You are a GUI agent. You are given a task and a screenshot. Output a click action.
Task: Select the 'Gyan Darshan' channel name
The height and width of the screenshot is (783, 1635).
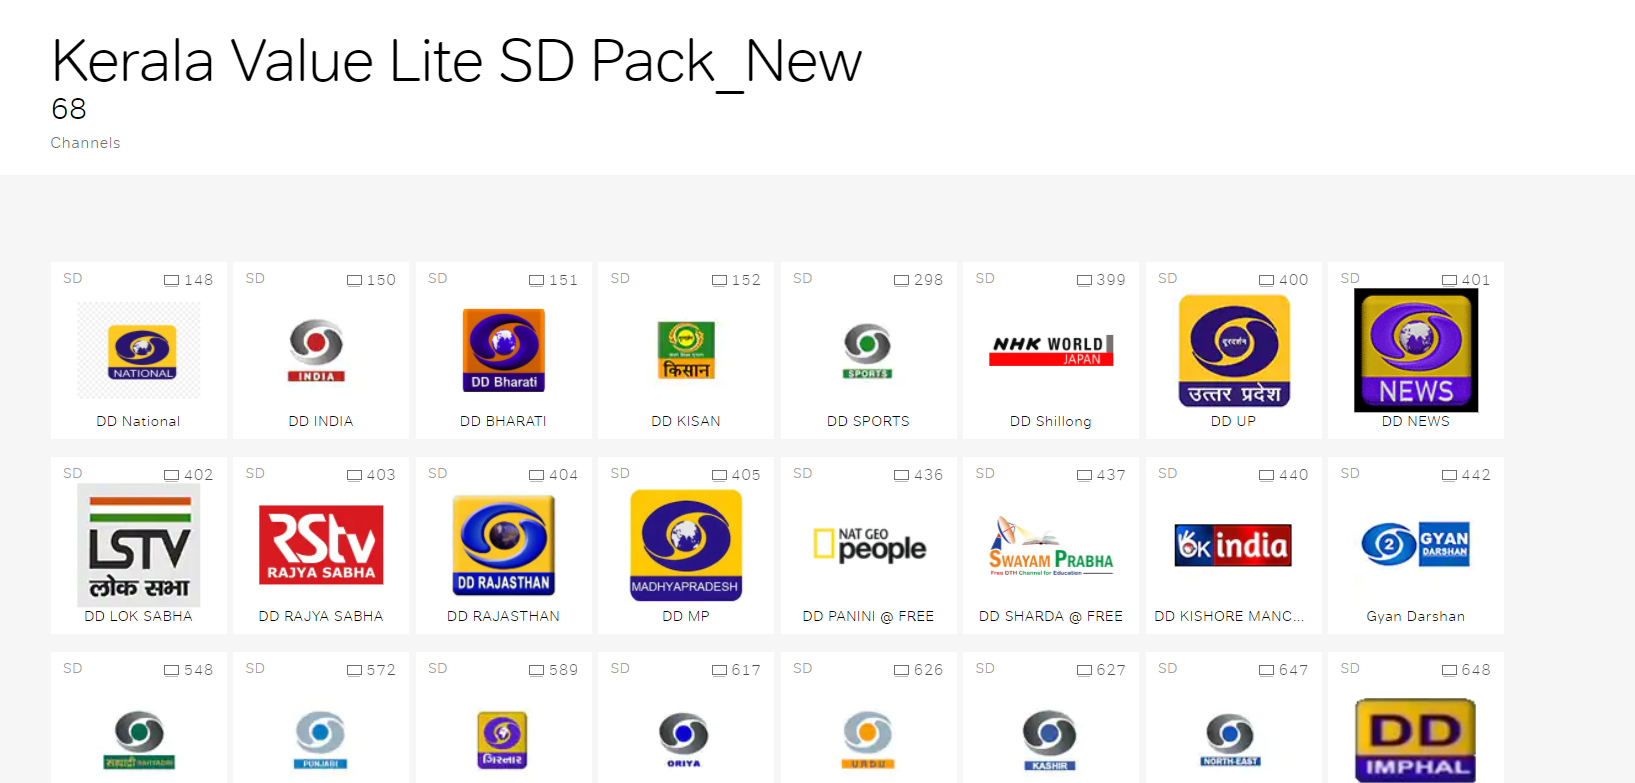tap(1416, 616)
